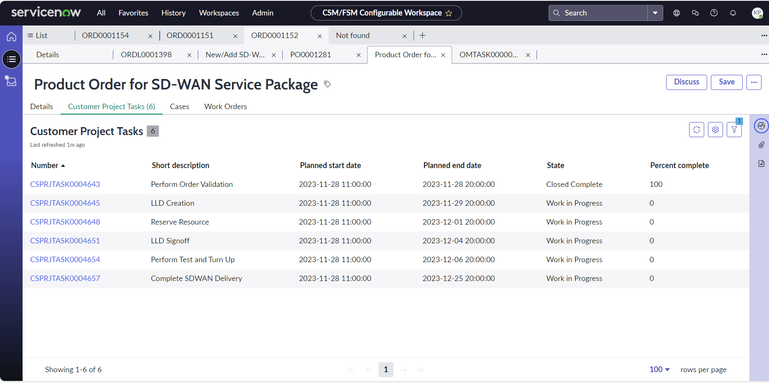Open task CSPRJTASK0004654
Image resolution: width=769 pixels, height=383 pixels.
[x=65, y=259]
